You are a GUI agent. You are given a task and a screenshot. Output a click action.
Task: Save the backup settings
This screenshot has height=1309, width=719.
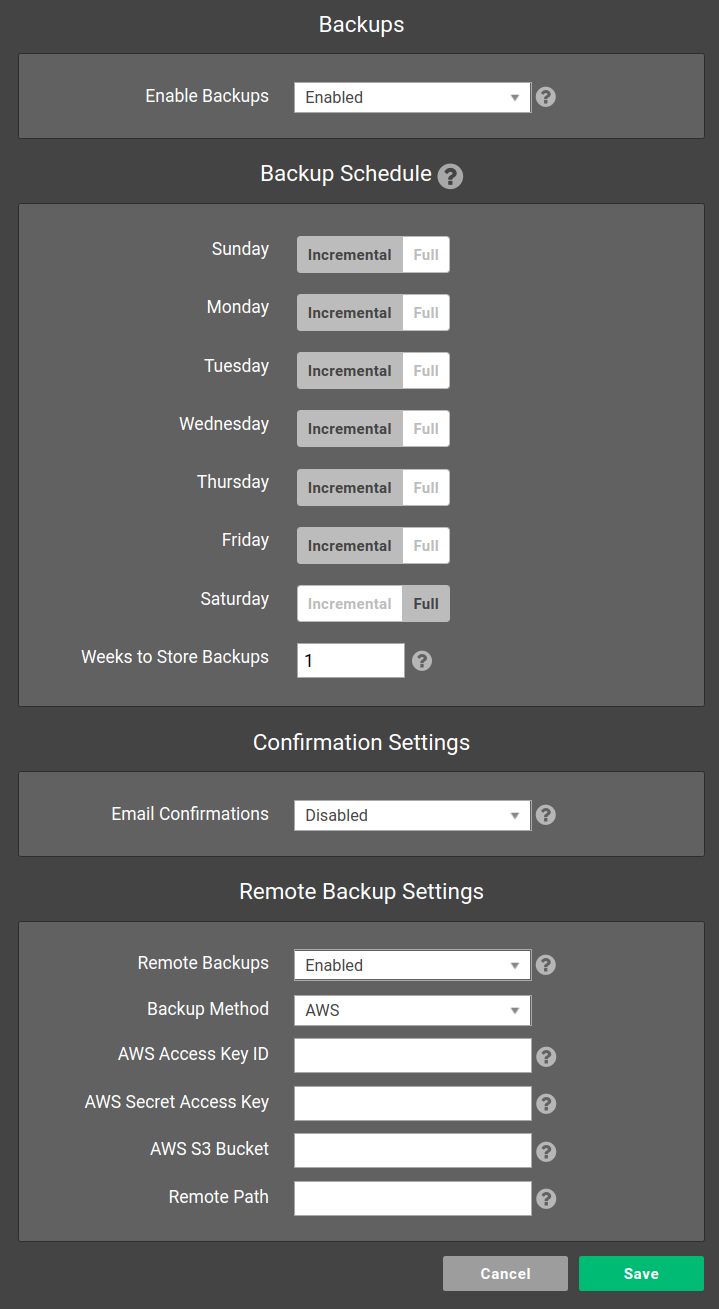point(640,1273)
